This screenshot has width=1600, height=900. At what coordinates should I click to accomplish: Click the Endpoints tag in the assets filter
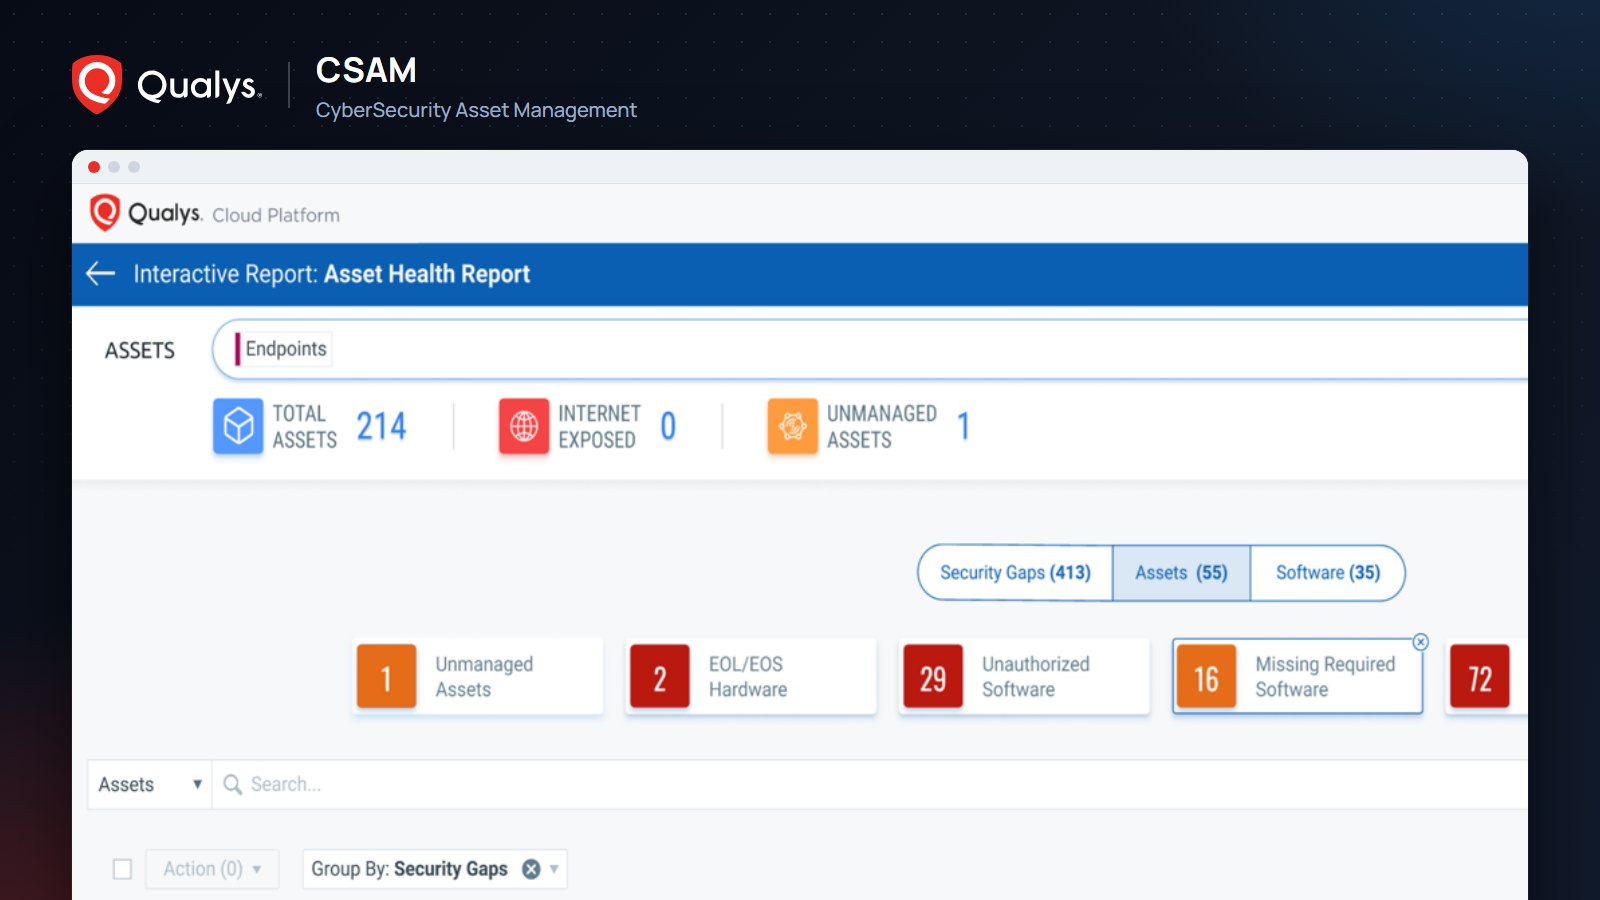[x=284, y=349]
